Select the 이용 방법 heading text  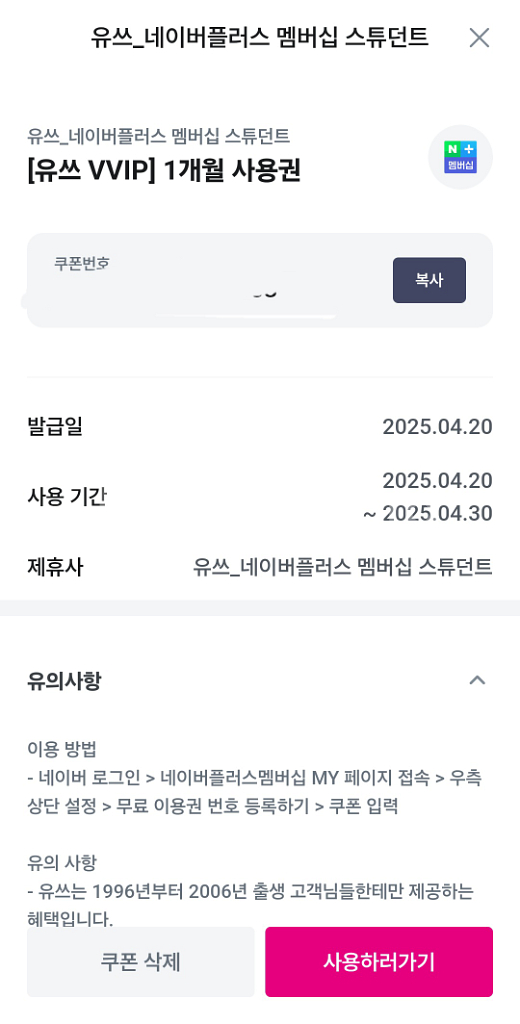60,749
